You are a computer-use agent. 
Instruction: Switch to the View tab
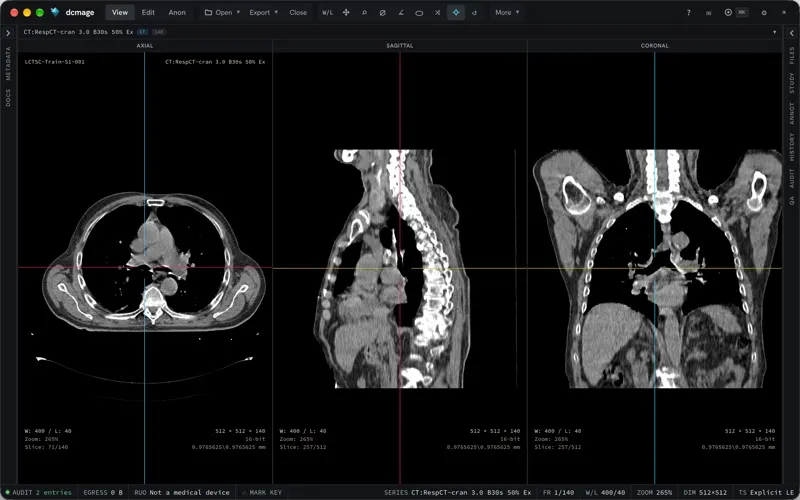120,12
